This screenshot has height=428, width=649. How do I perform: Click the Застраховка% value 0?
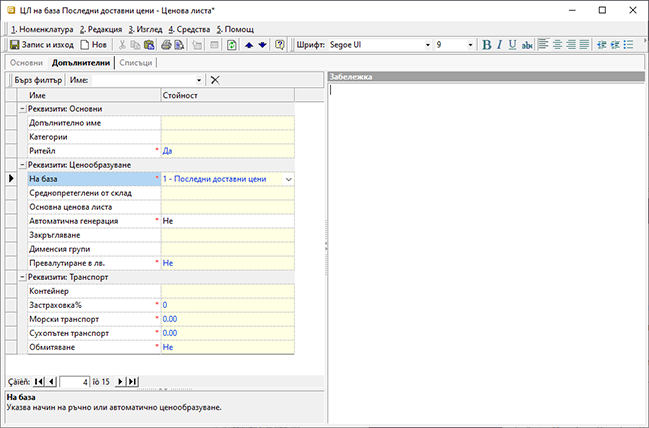(x=227, y=305)
